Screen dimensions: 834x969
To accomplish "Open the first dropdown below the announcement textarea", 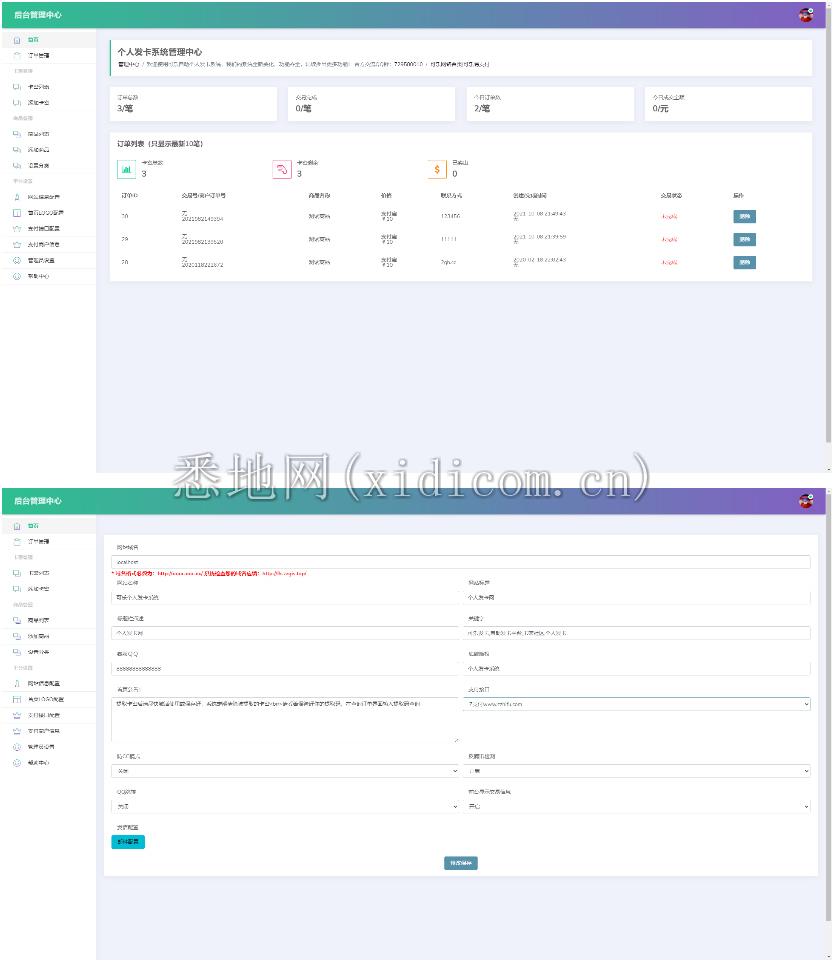I will pyautogui.click(x=285, y=771).
